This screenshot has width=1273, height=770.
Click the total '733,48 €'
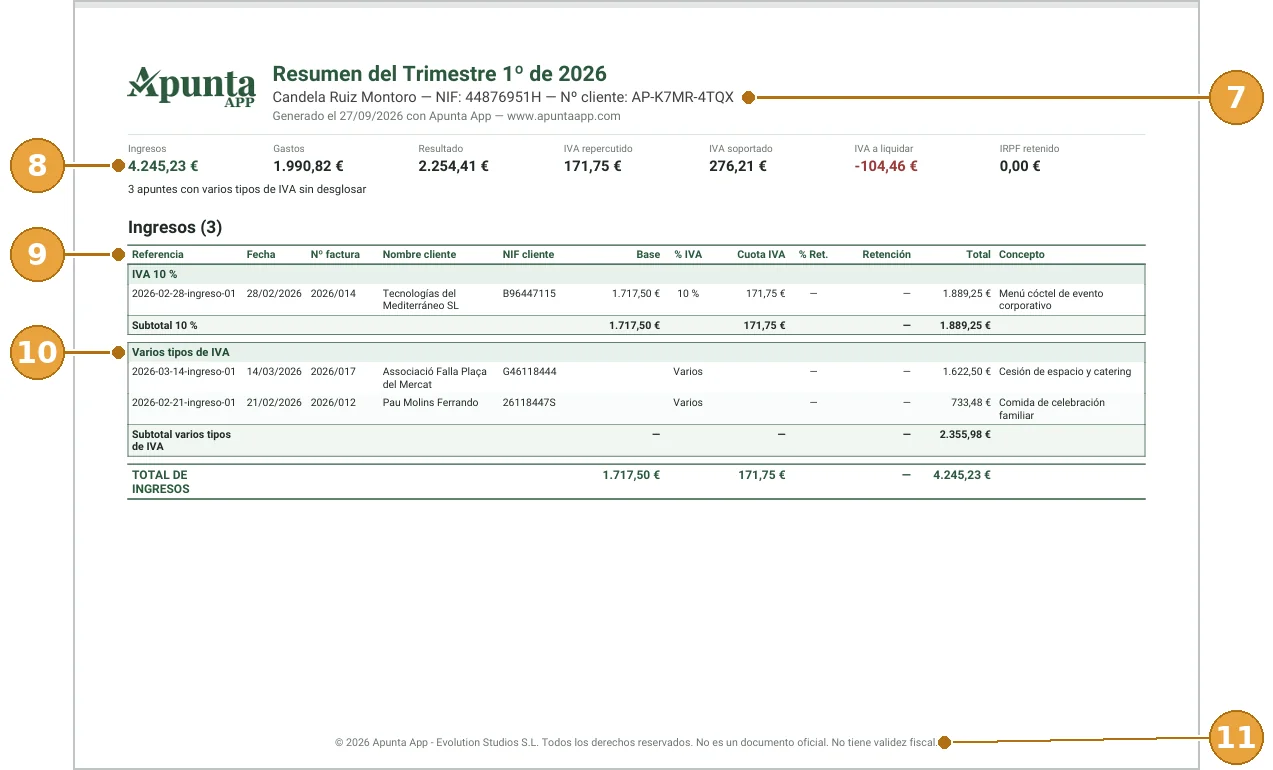pyautogui.click(x=971, y=403)
